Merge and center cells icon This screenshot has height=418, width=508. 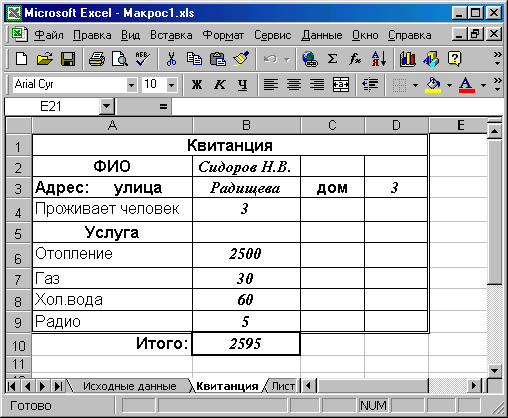[341, 85]
